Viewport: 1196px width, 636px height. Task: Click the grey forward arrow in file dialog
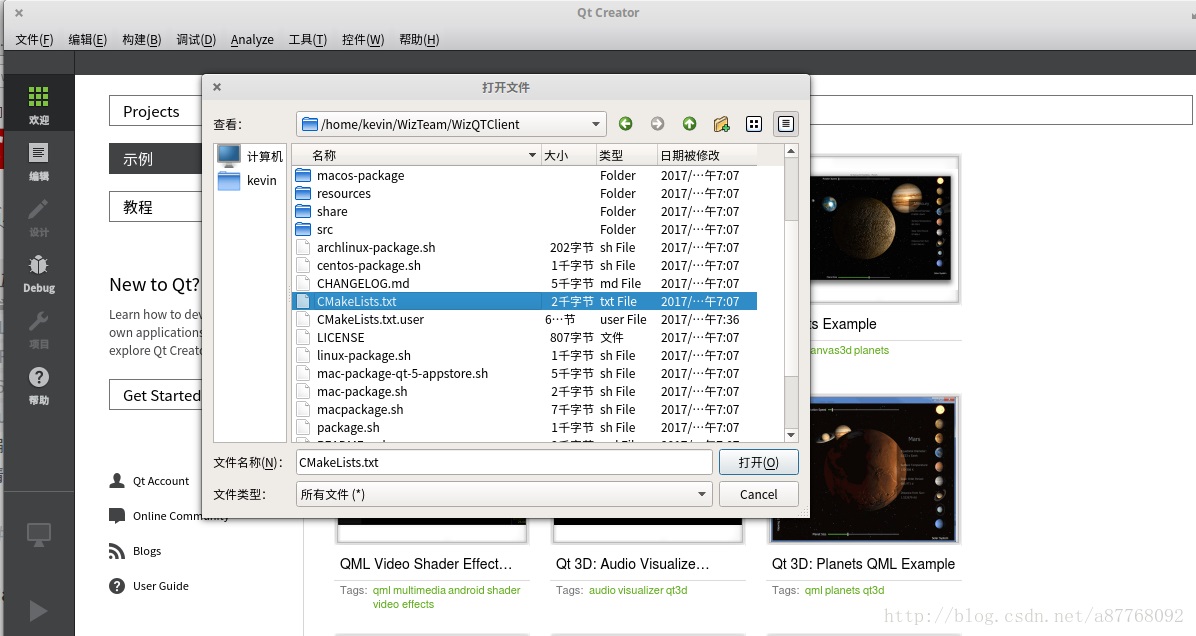(657, 124)
